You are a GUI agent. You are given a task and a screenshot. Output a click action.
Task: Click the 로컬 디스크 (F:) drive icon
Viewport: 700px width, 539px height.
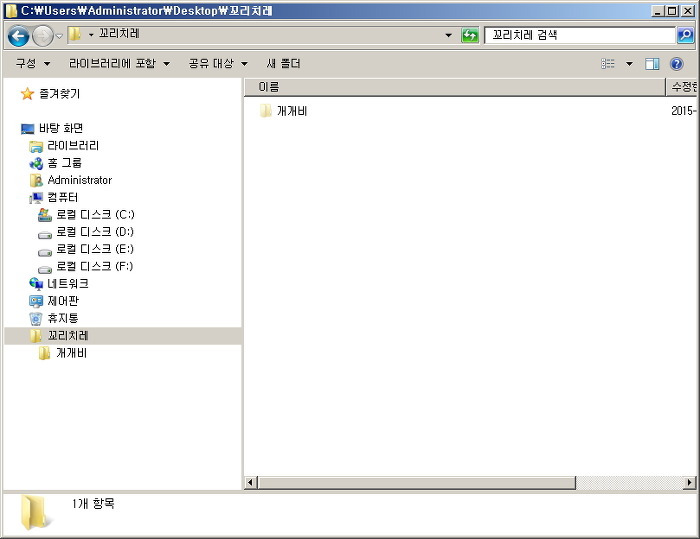(45, 268)
